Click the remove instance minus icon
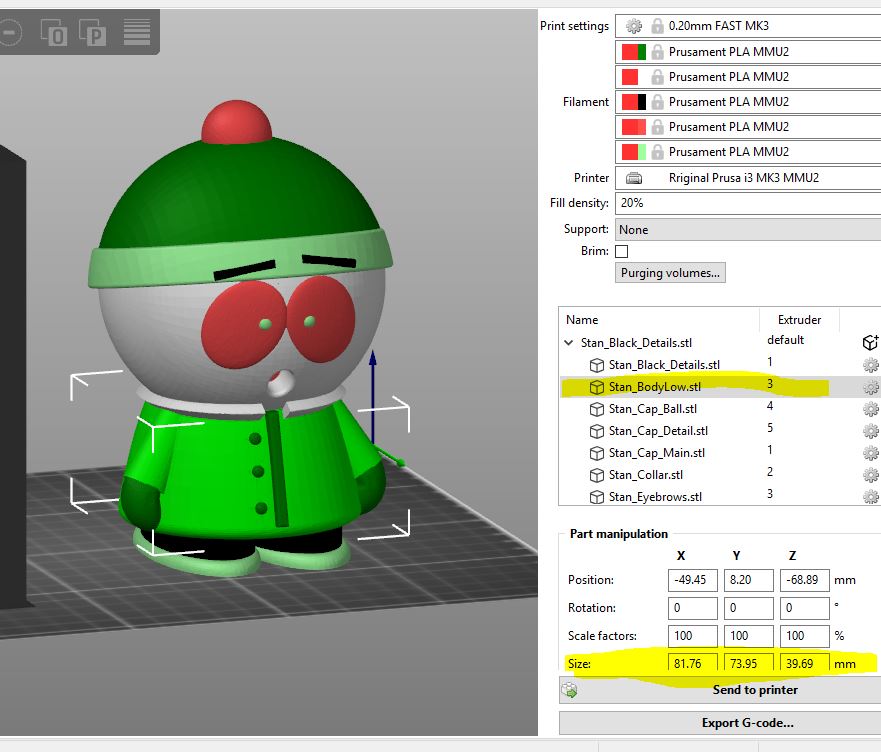 click(x=10, y=32)
